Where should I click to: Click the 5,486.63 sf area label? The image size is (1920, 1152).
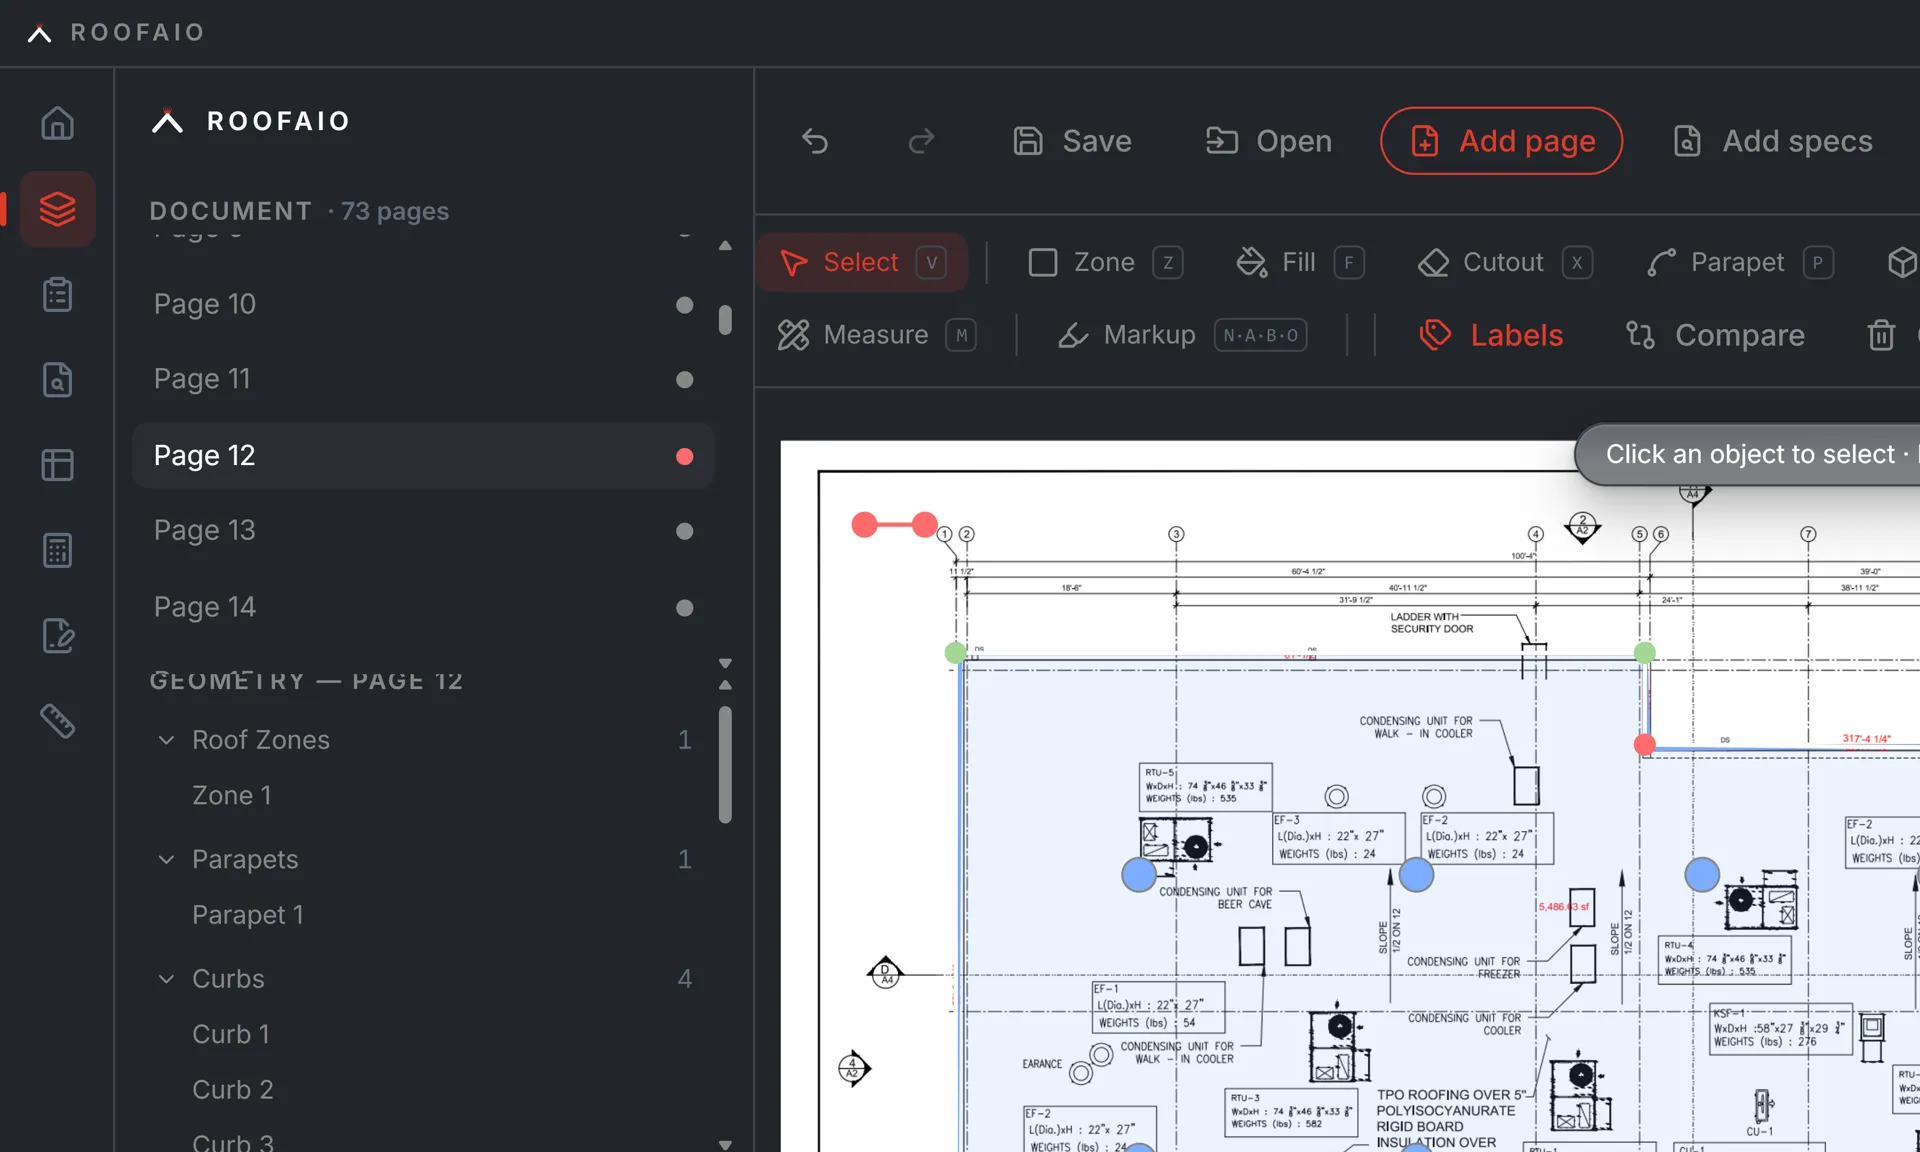[1563, 907]
